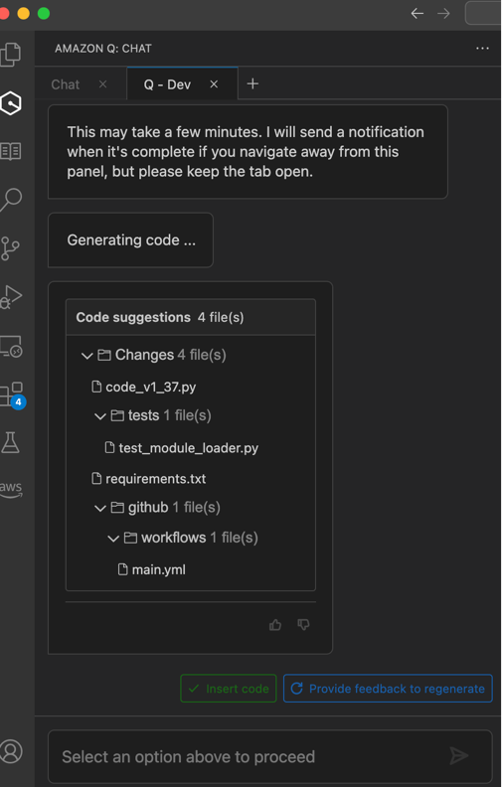Go back with the left arrow

tap(417, 13)
